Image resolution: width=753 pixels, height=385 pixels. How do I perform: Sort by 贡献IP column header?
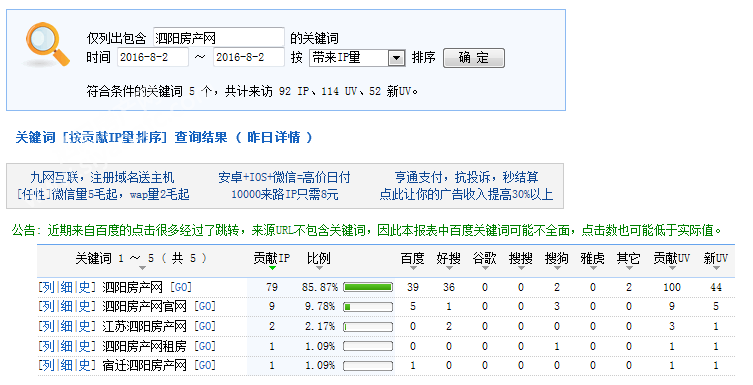click(272, 260)
